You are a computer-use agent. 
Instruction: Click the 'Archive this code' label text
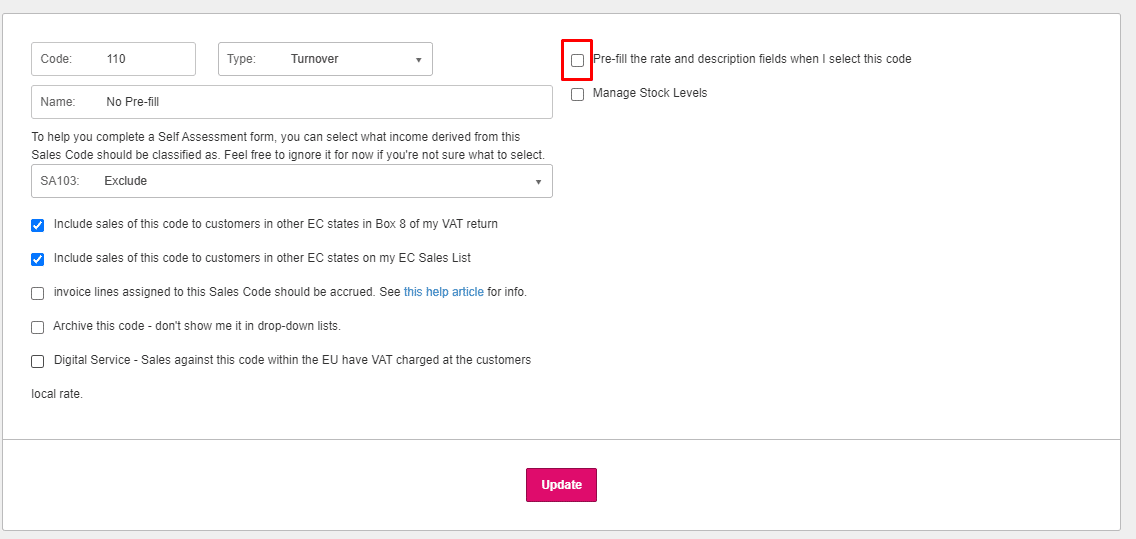click(197, 326)
